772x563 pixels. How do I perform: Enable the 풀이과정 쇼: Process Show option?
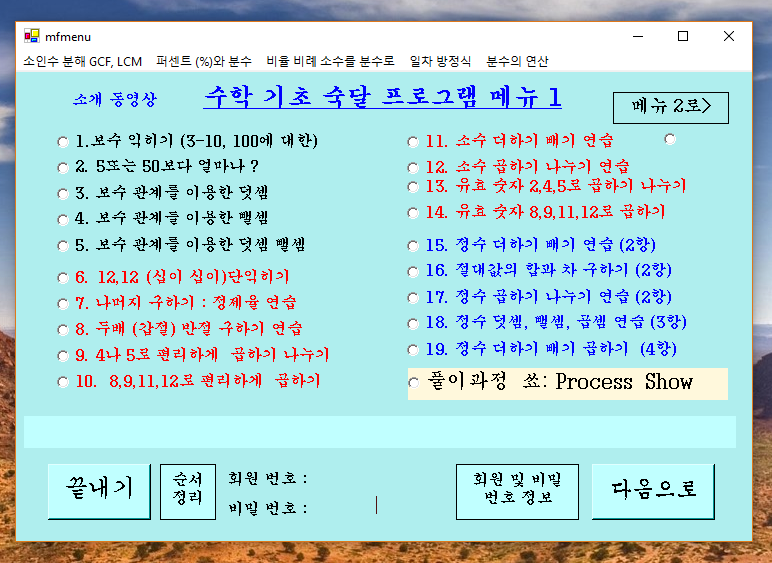(x=415, y=383)
